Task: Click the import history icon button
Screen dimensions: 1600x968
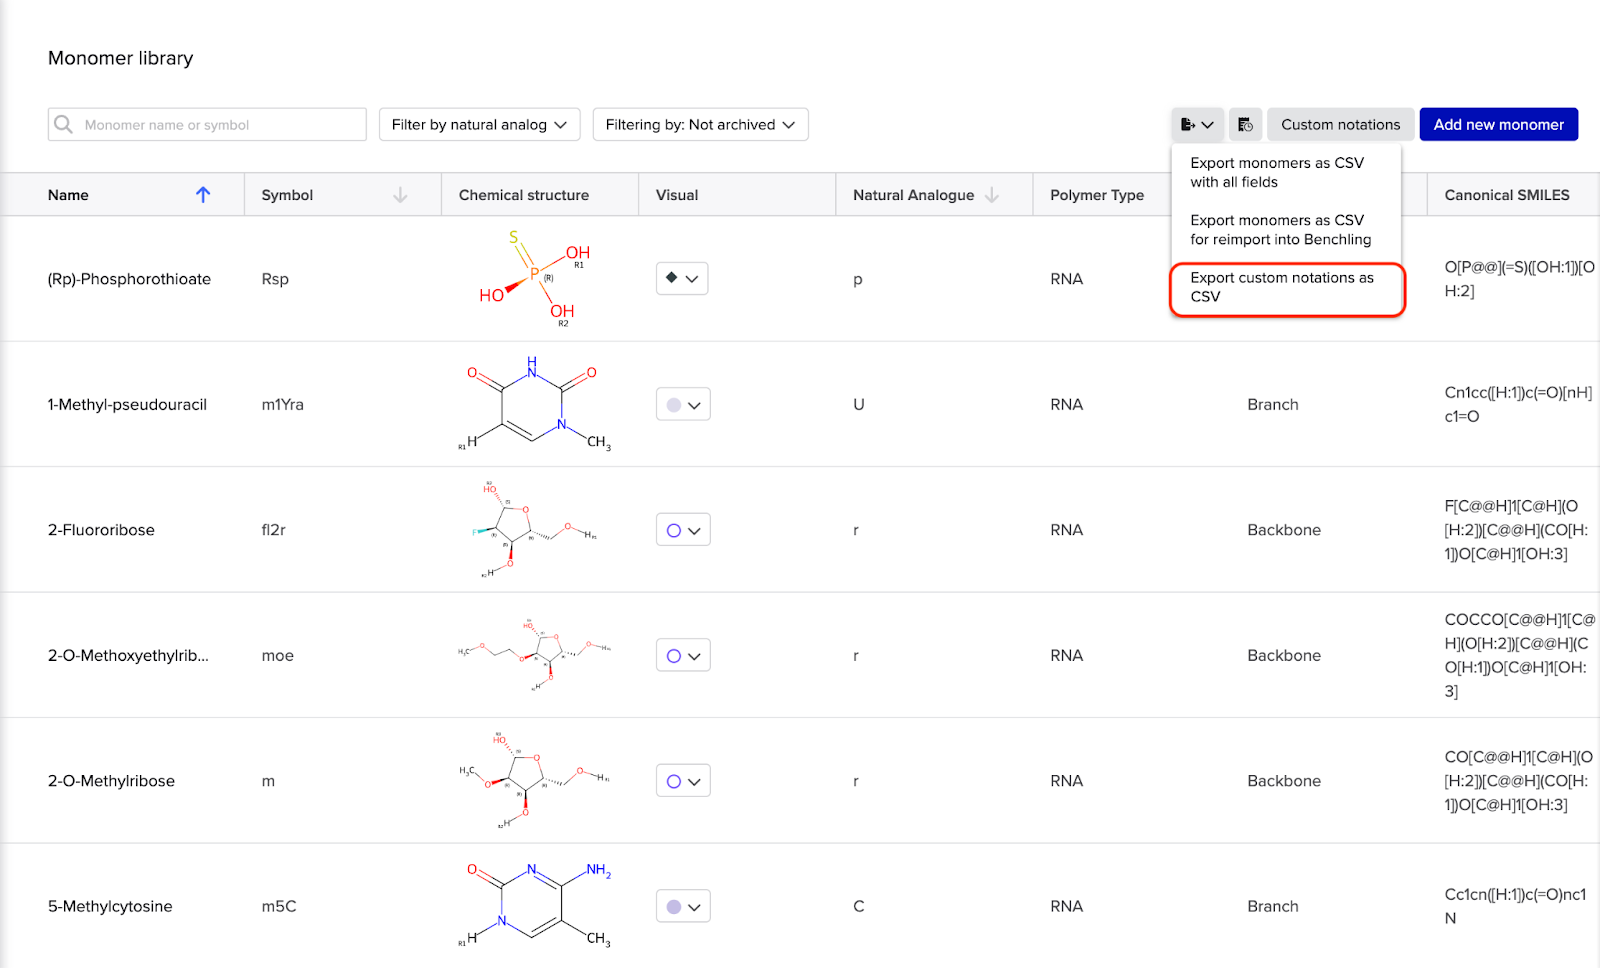Action: [1245, 125]
